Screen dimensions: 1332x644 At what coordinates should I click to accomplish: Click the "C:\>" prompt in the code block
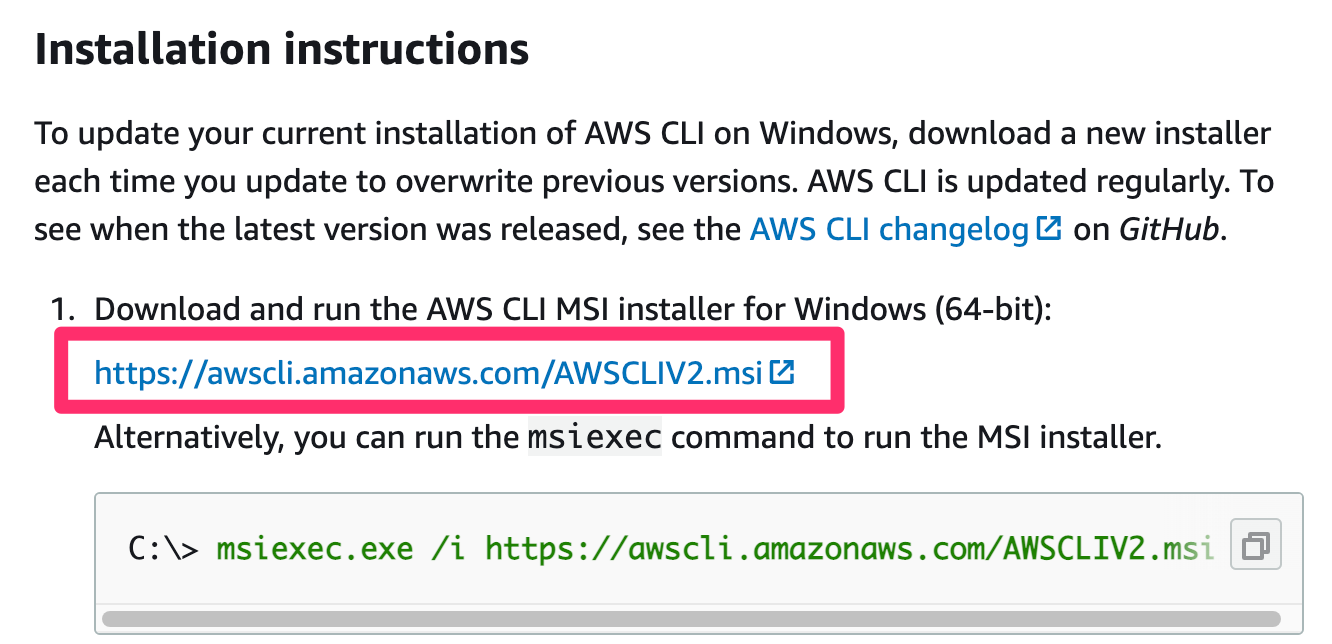click(x=164, y=548)
